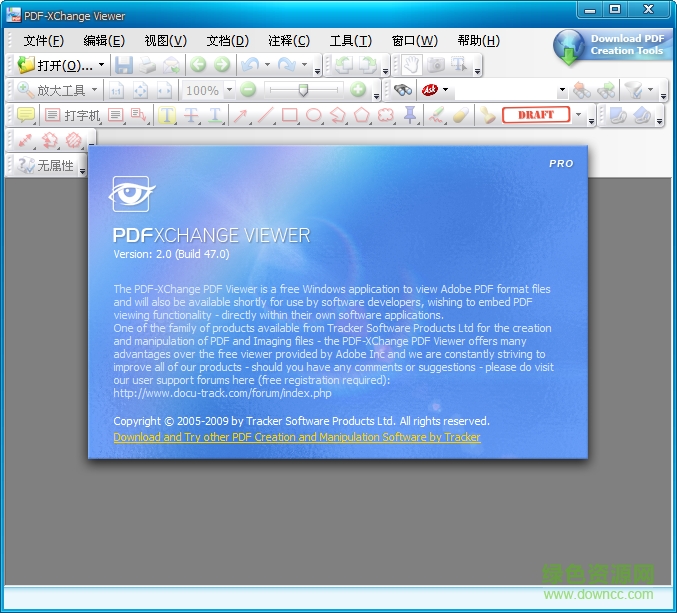Expand the 打开 (Open) dropdown arrow

101,66
